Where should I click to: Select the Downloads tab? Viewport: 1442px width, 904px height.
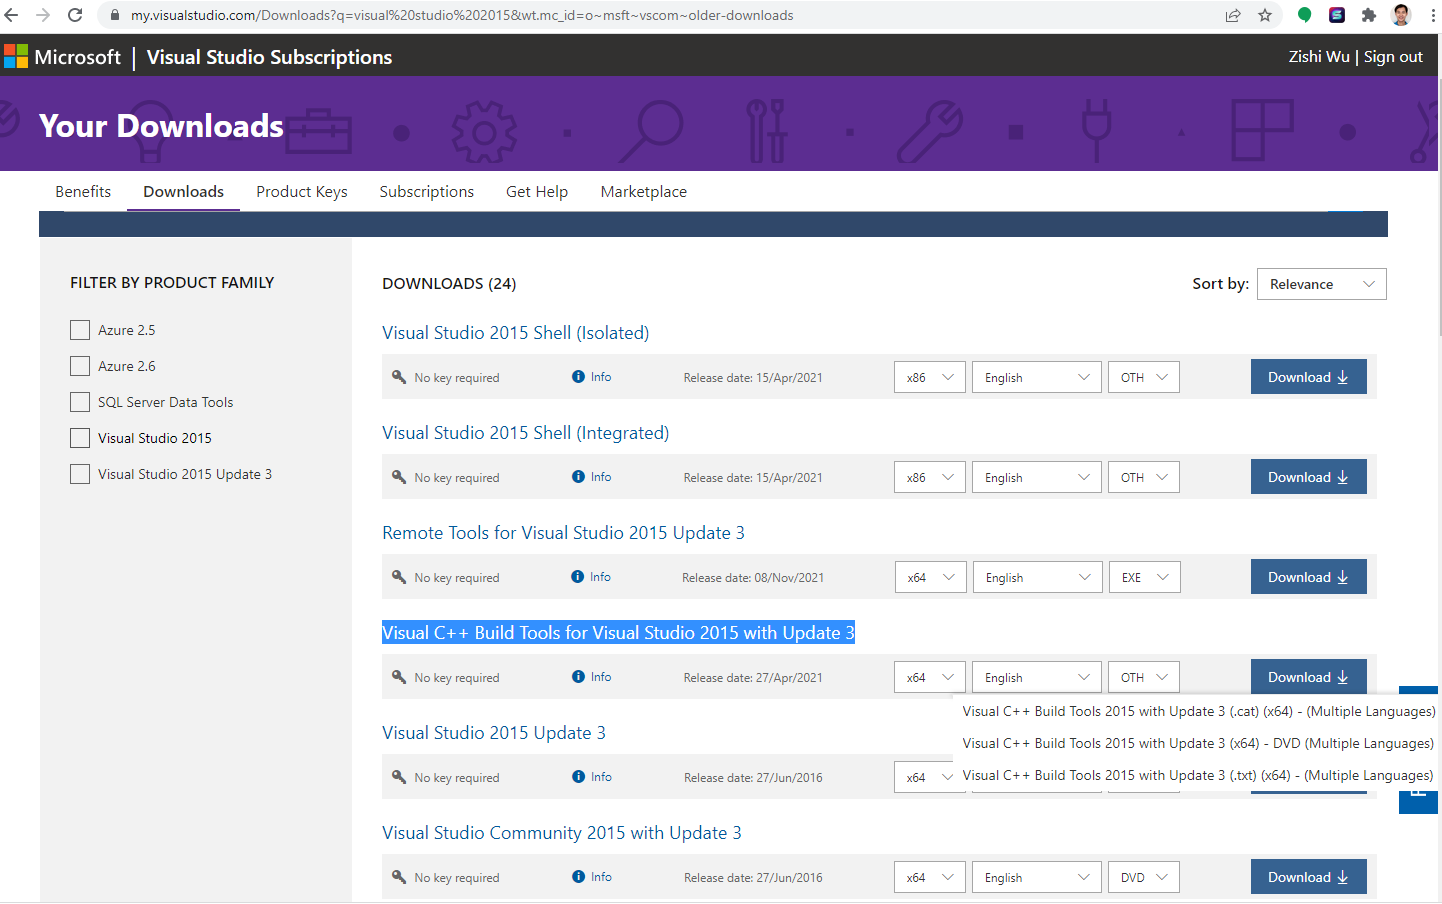(183, 191)
